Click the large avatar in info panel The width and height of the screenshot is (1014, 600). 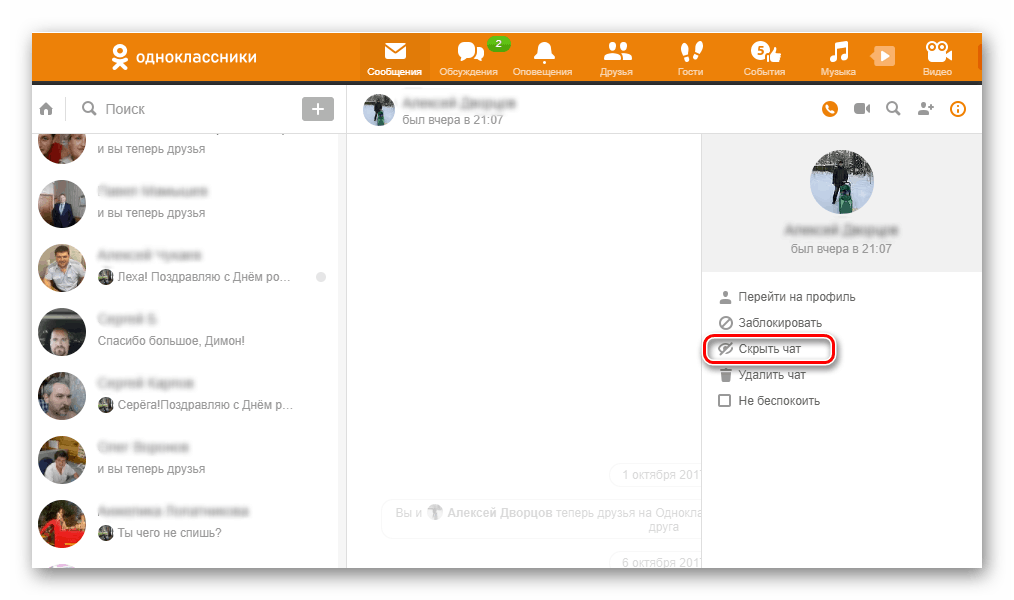pyautogui.click(x=841, y=182)
